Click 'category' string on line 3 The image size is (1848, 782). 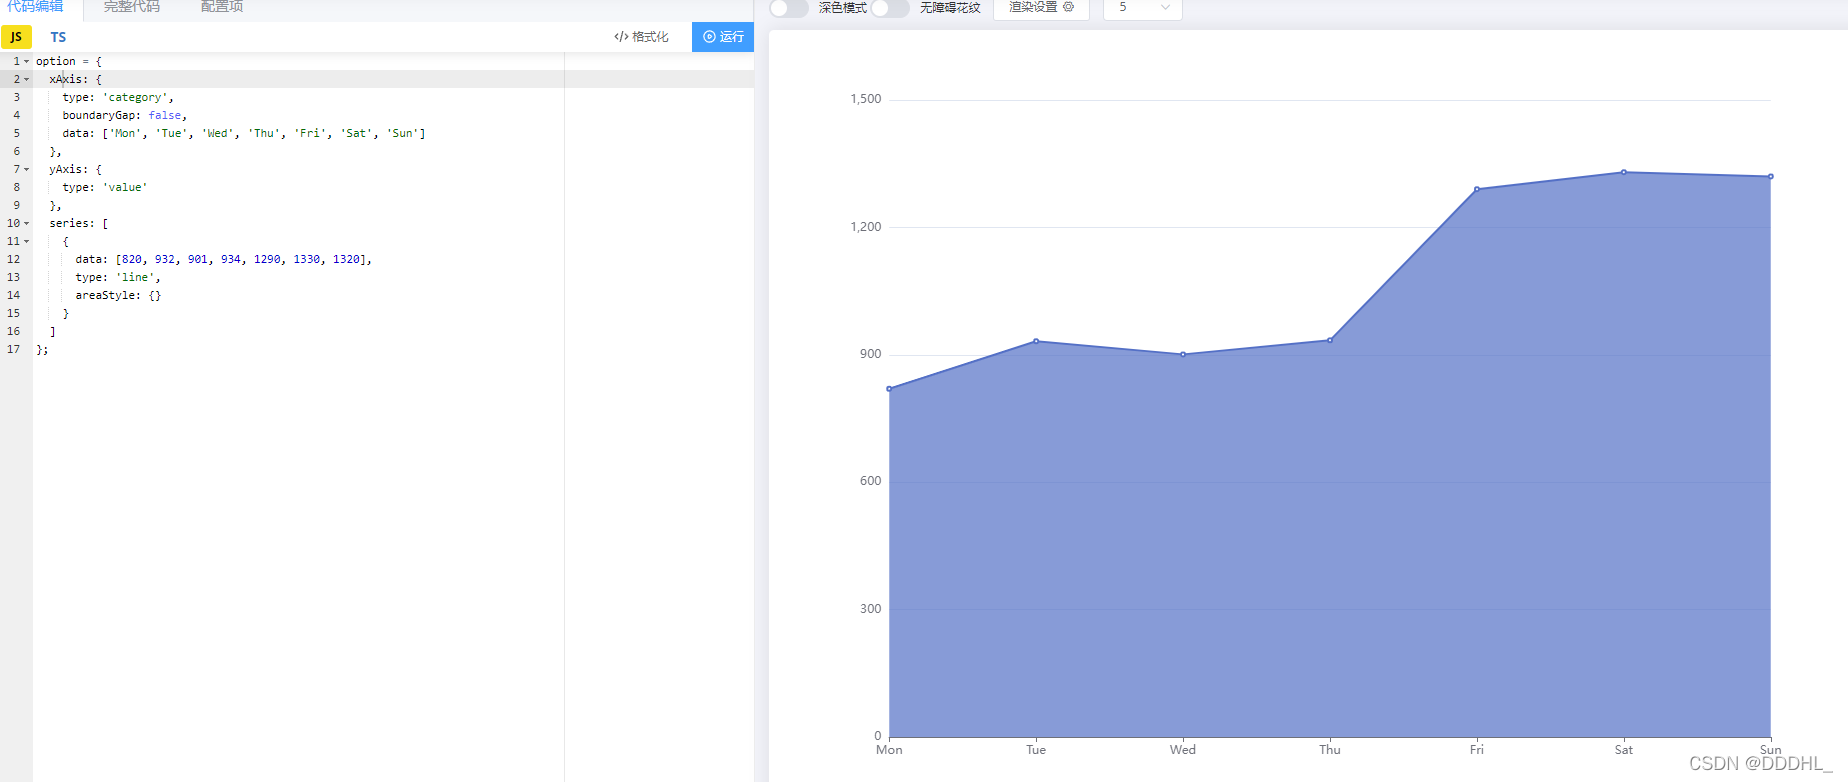coord(135,97)
